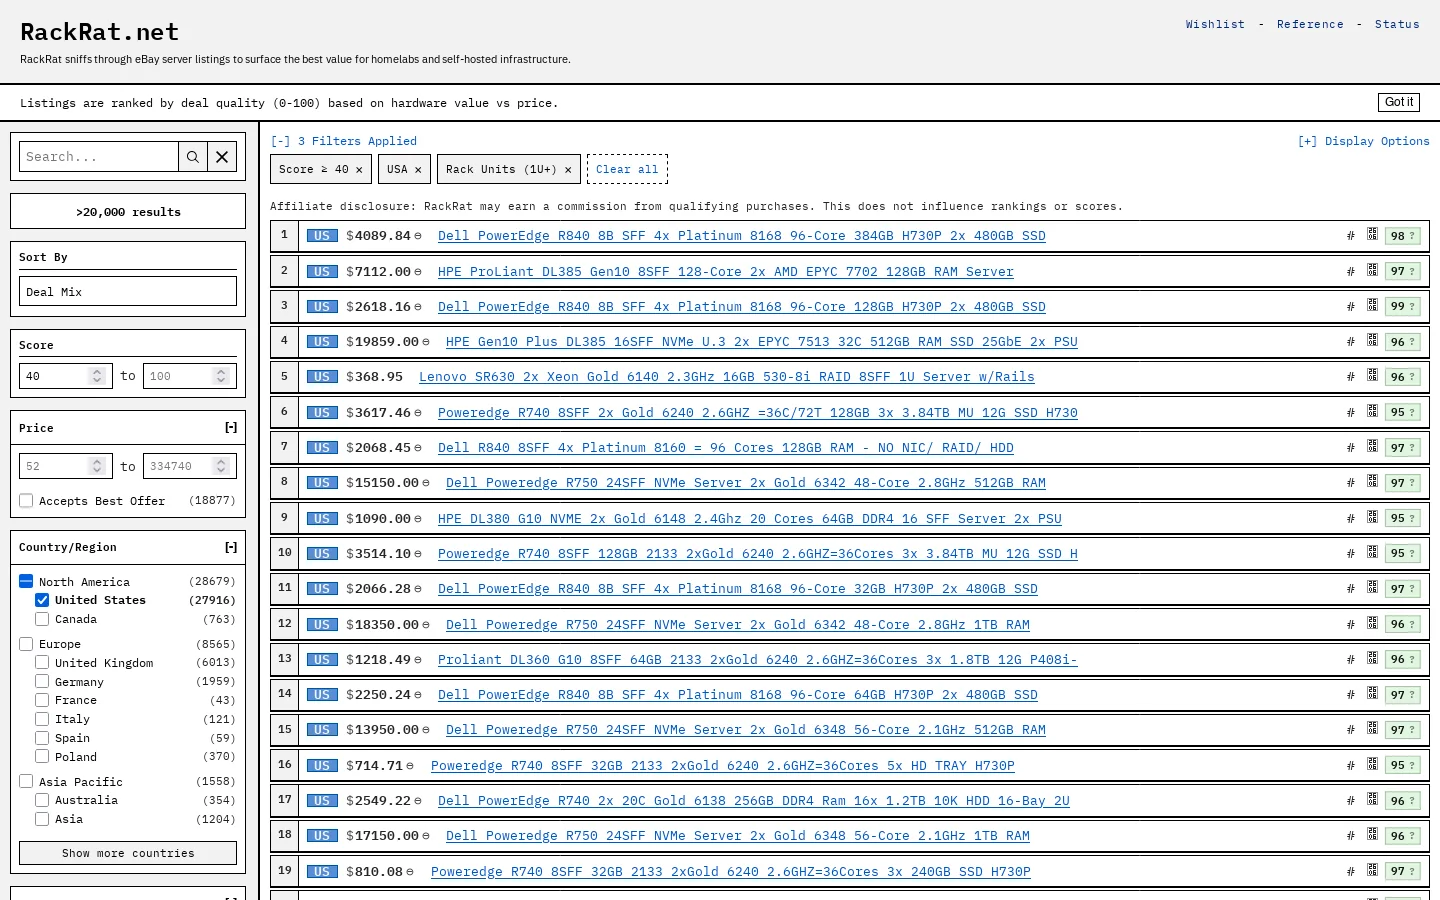Open the Wishlist page
The image size is (1440, 900).
[x=1215, y=24]
